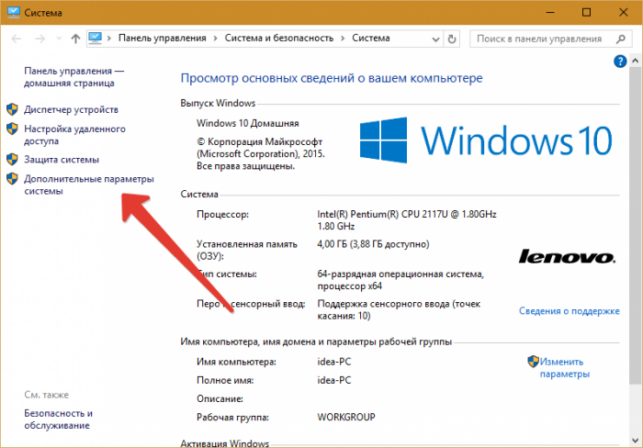Go up one level with the Up arrow
Viewport: 643px width, 448px height.
75,39
